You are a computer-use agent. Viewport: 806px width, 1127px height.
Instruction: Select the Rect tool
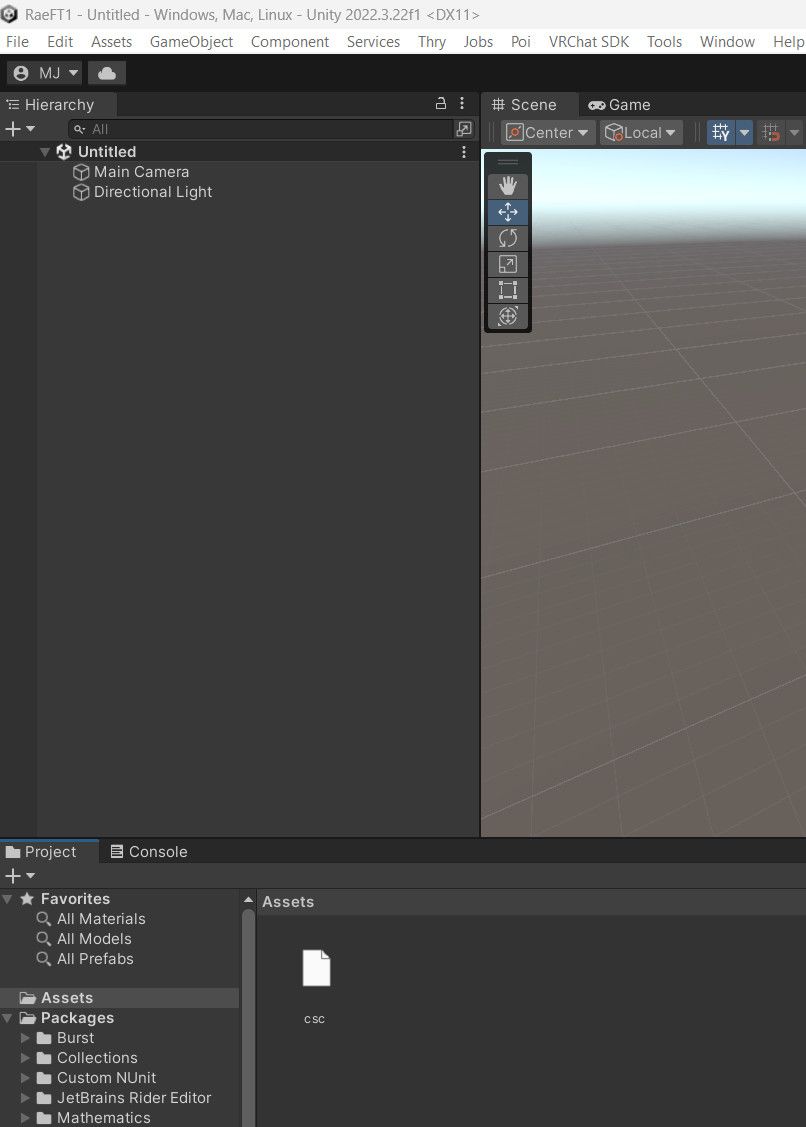[508, 290]
